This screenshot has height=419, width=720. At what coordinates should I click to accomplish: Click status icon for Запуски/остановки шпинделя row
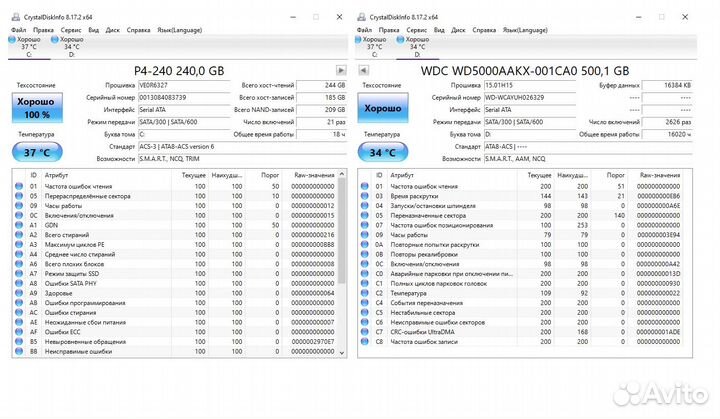click(365, 205)
